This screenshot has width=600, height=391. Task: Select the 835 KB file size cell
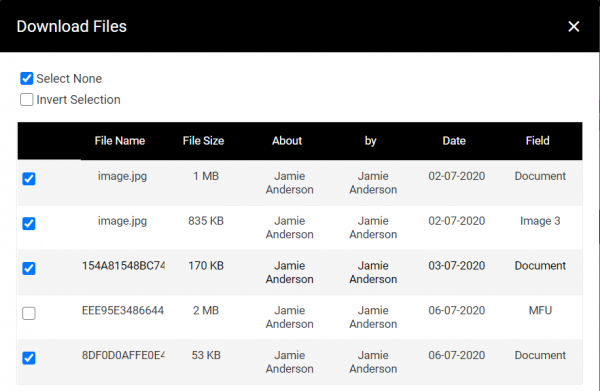pyautogui.click(x=206, y=221)
